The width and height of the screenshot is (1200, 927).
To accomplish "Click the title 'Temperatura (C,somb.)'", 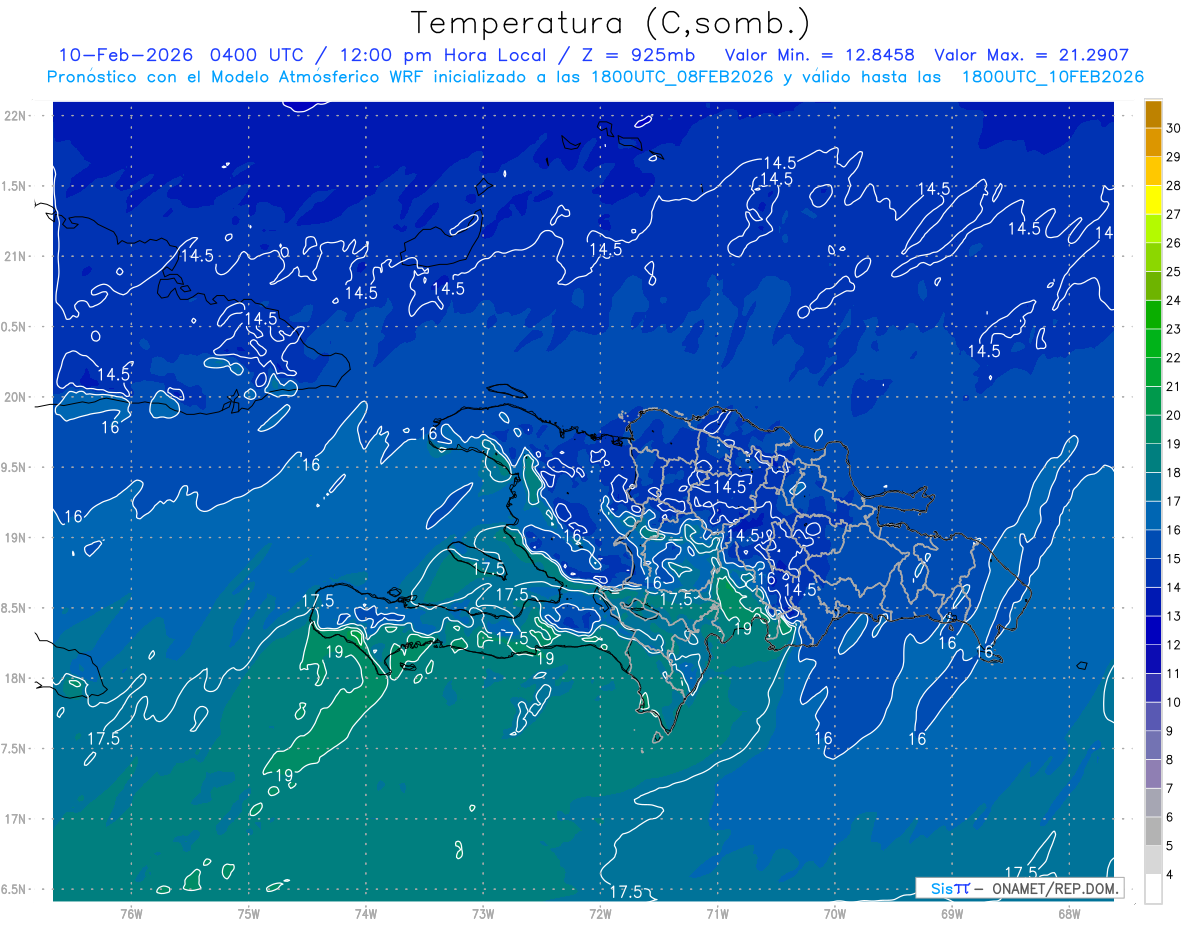I will pos(610,22).
